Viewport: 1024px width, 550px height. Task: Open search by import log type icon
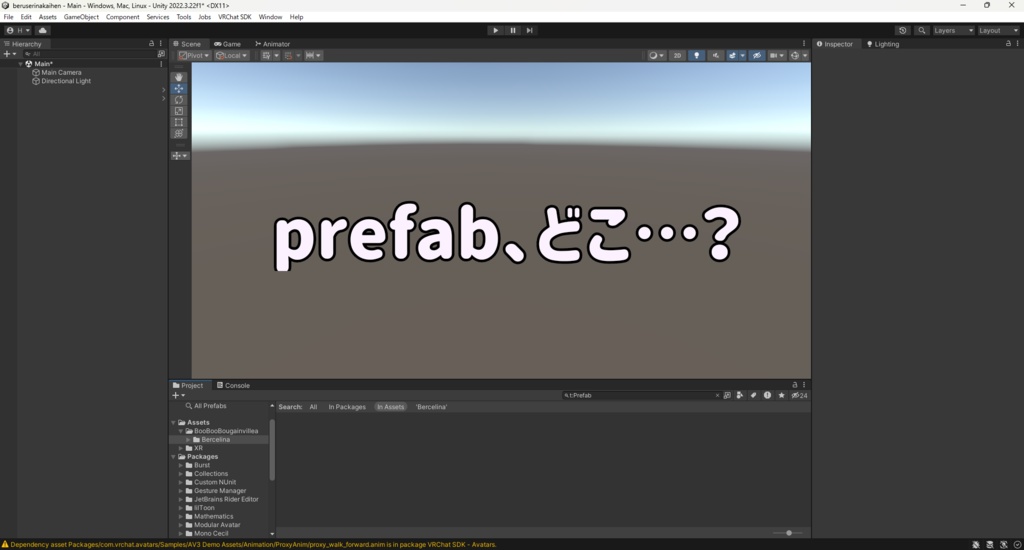pyautogui.click(x=767, y=395)
